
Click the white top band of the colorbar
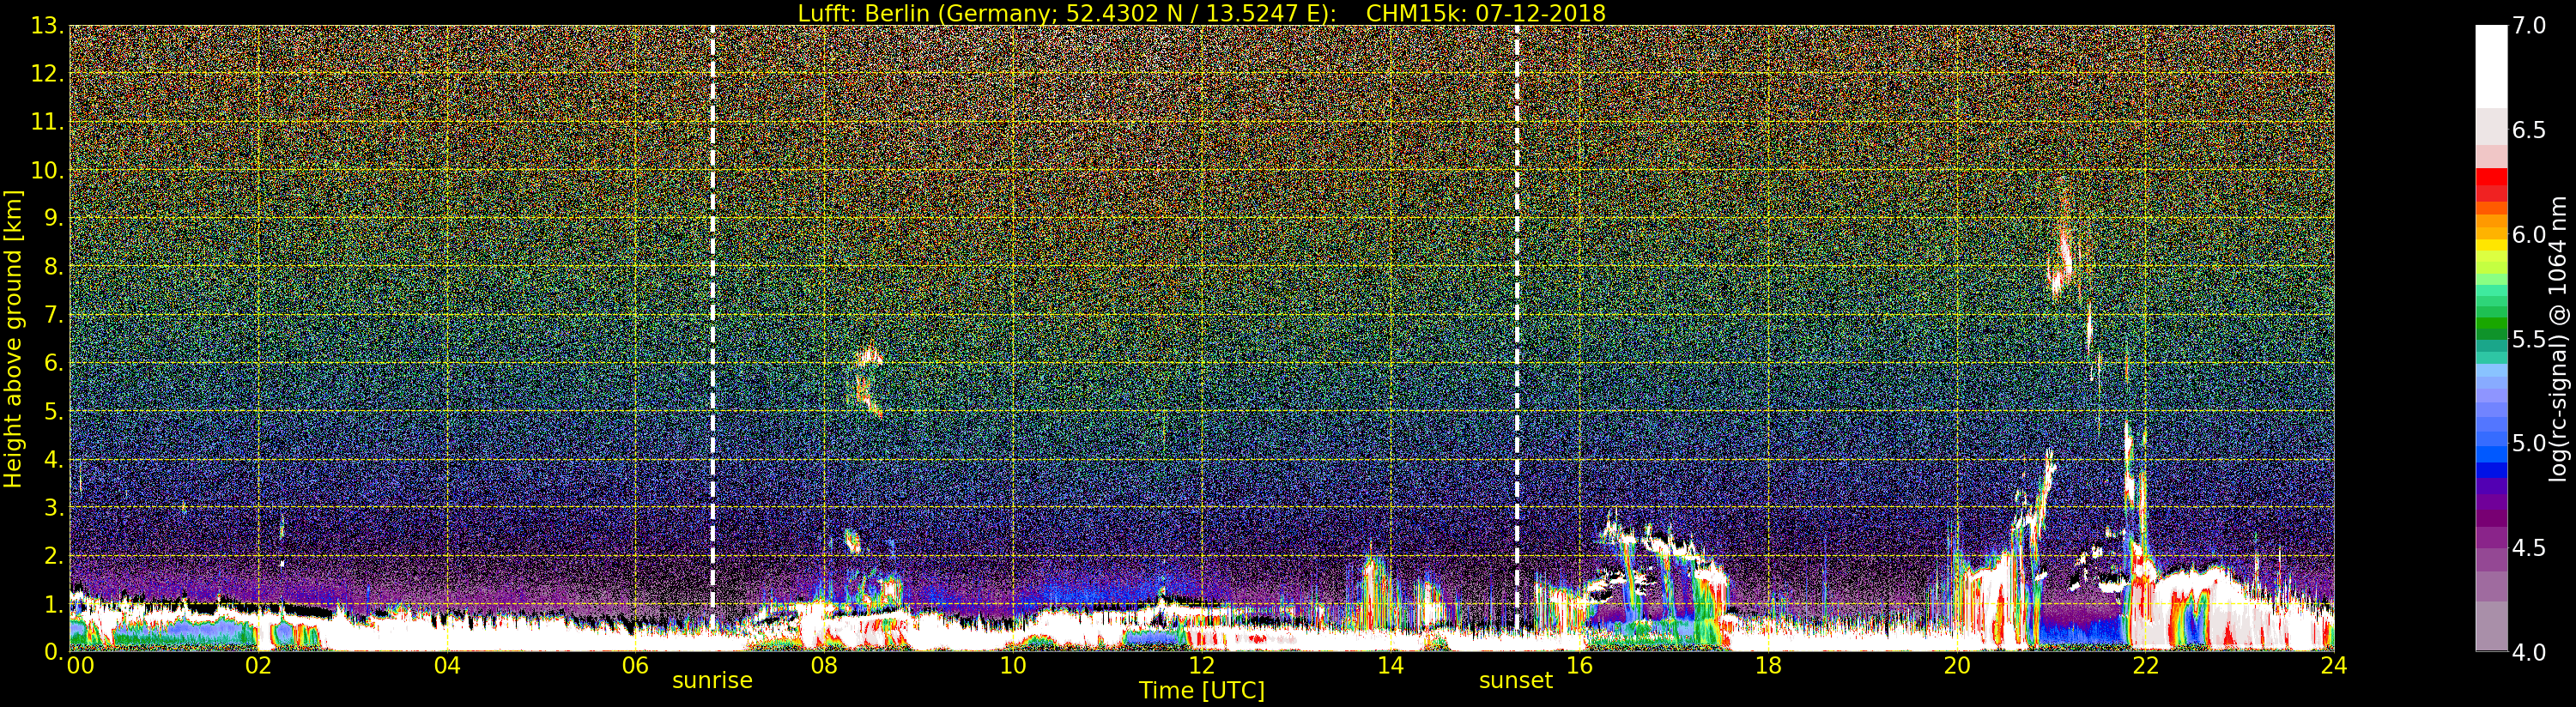point(2491,66)
